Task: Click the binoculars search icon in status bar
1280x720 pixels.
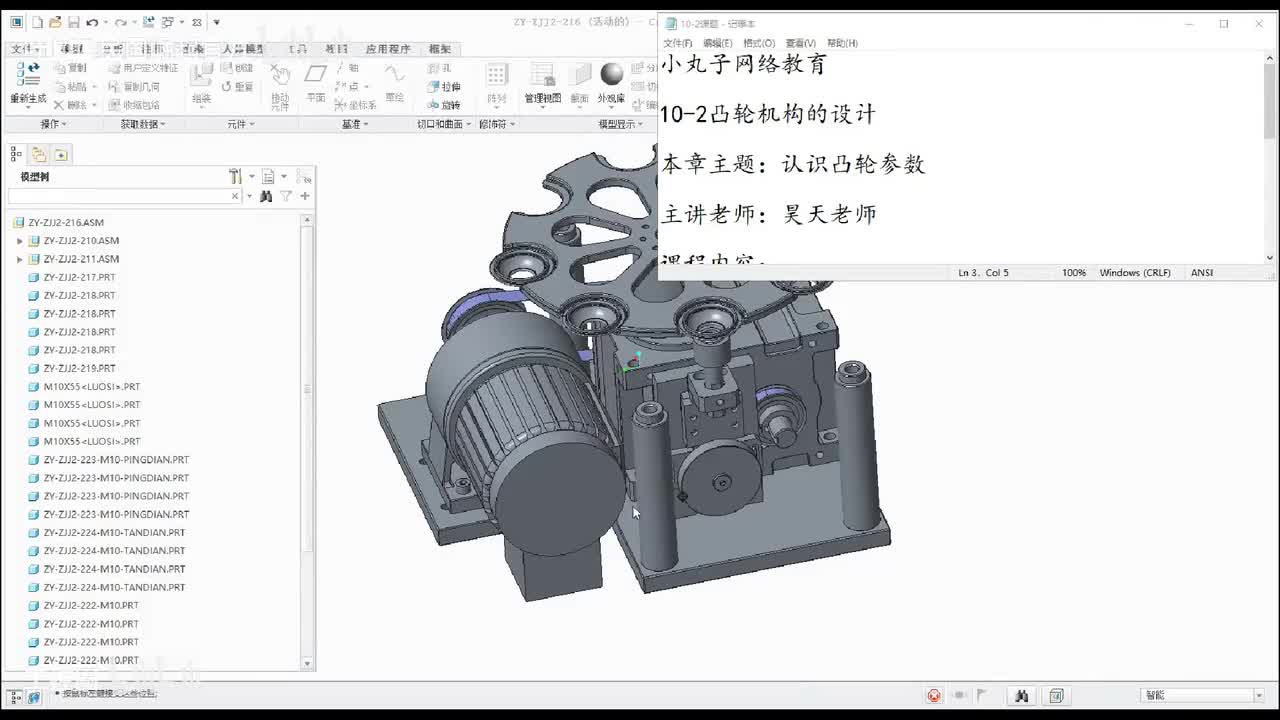Action: click(x=1021, y=695)
